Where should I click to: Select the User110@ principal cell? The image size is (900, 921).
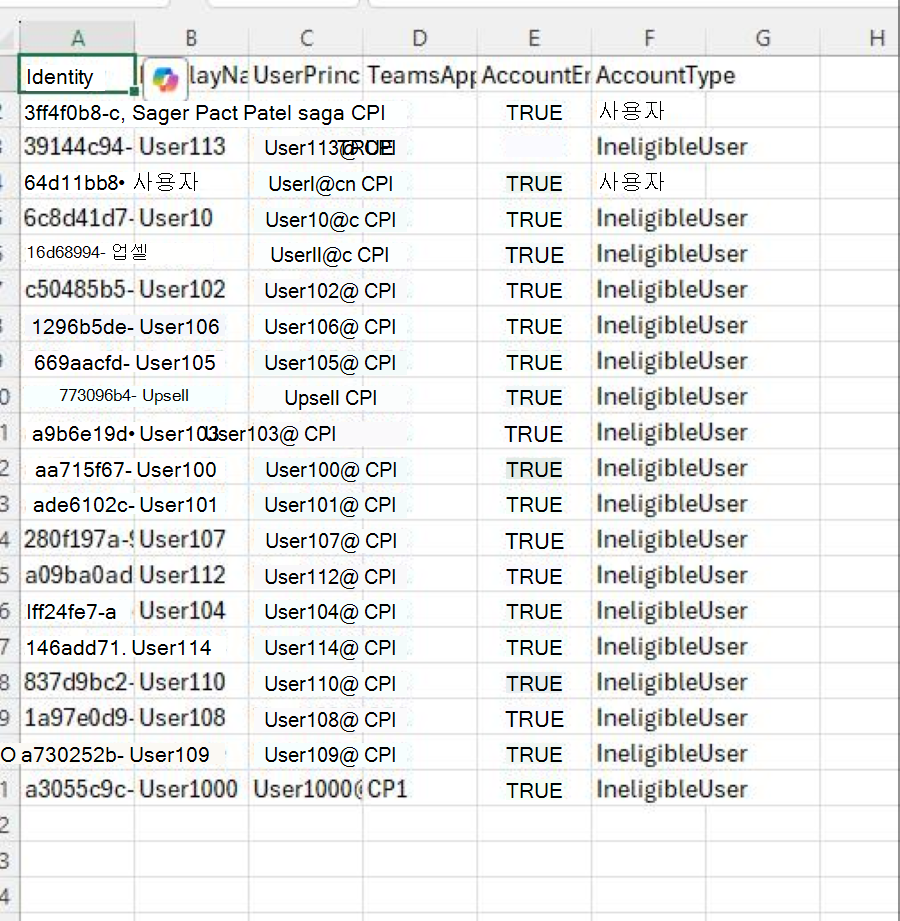coord(306,684)
